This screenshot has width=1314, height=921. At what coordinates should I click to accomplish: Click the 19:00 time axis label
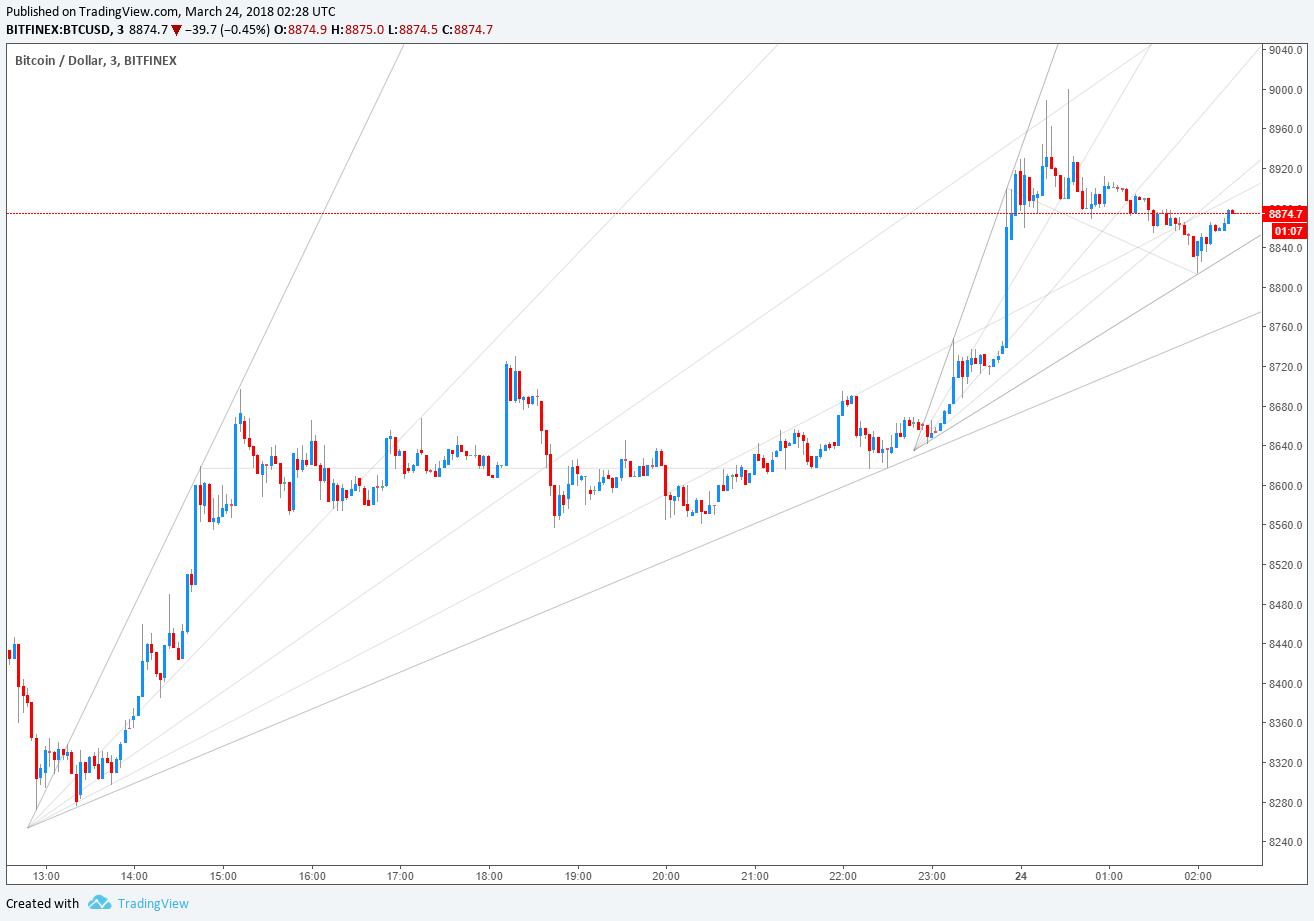pos(578,876)
